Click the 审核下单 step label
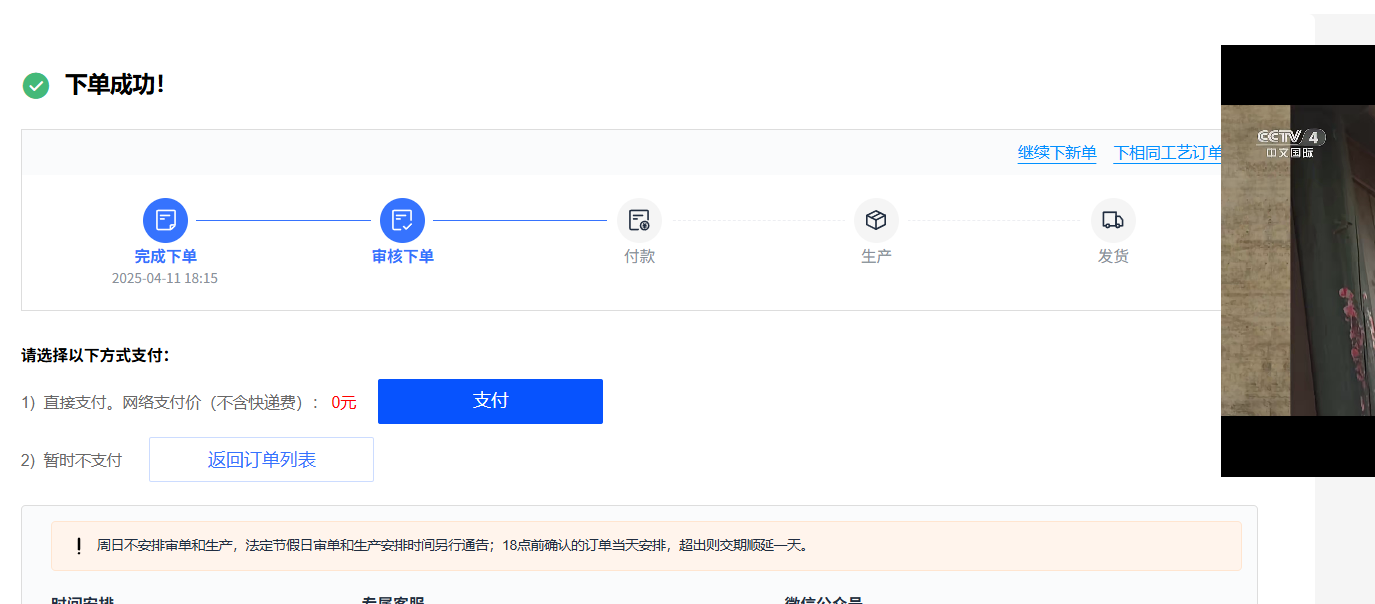 [403, 257]
